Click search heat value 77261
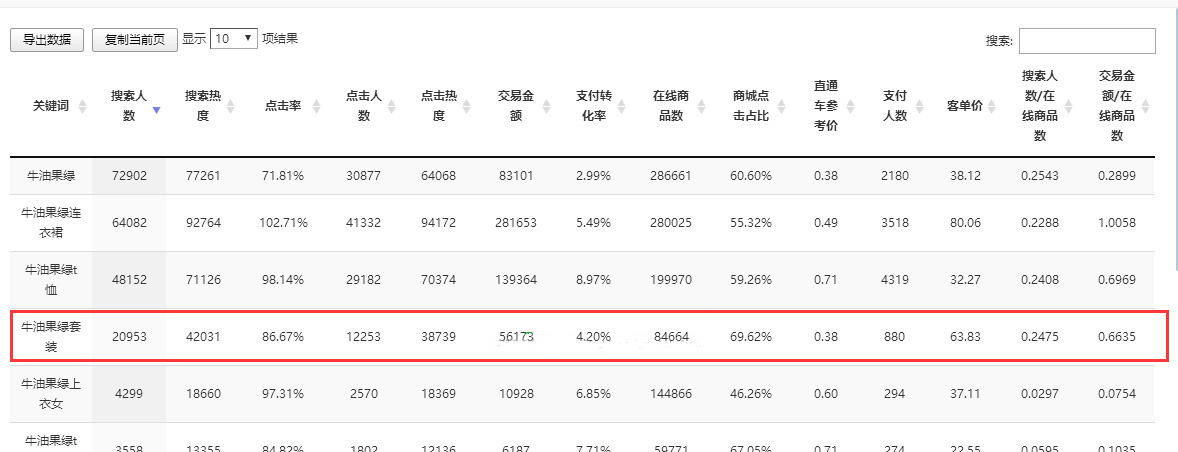This screenshot has height=452, width=1178. tap(202, 176)
